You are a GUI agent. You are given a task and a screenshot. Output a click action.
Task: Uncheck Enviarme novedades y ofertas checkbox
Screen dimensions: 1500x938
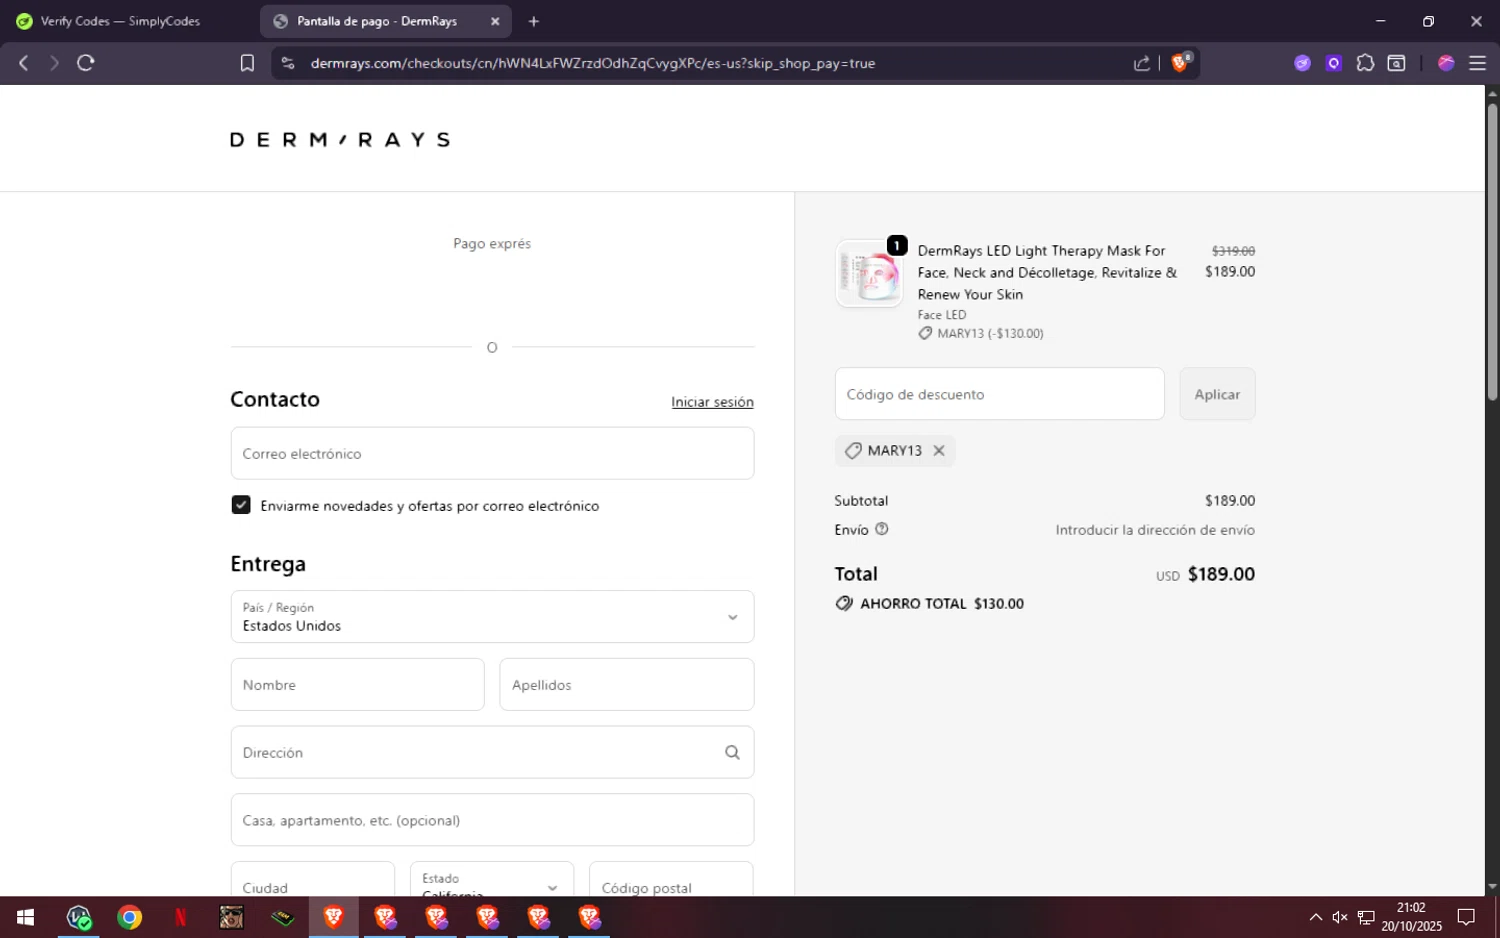(241, 505)
